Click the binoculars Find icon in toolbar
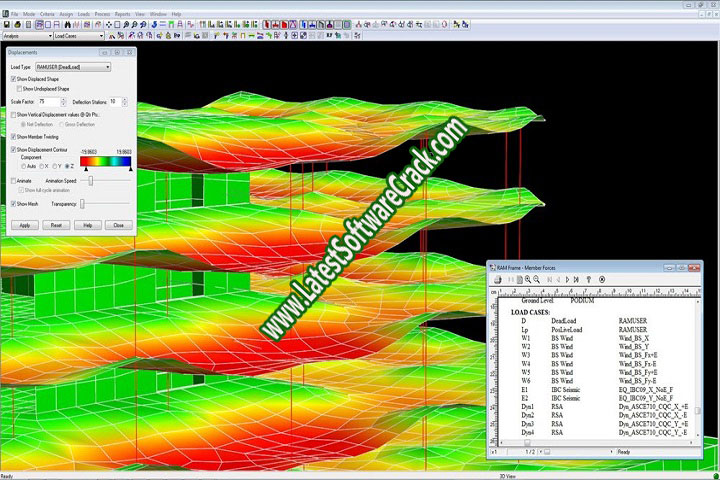The height and width of the screenshot is (480, 720). pyautogui.click(x=68, y=25)
